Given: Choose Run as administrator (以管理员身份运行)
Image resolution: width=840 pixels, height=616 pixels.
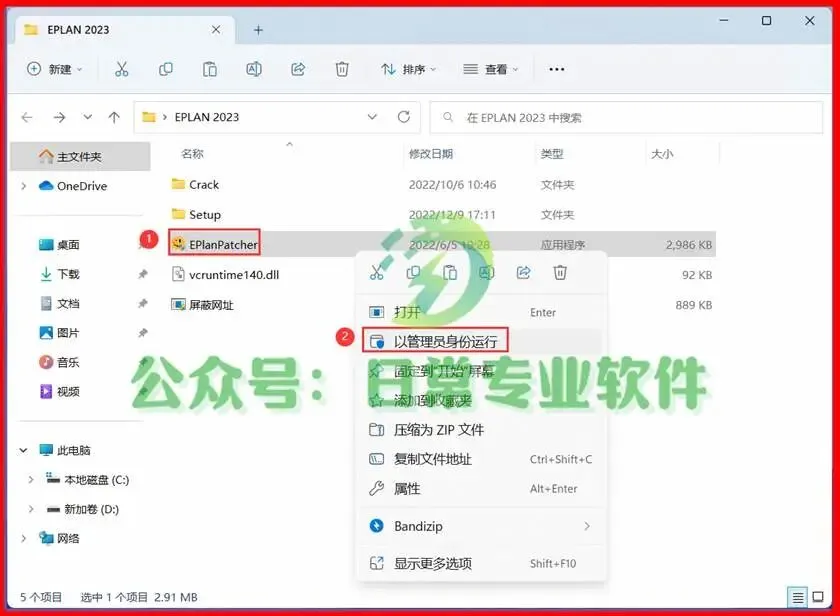Looking at the screenshot, I should (x=482, y=341).
